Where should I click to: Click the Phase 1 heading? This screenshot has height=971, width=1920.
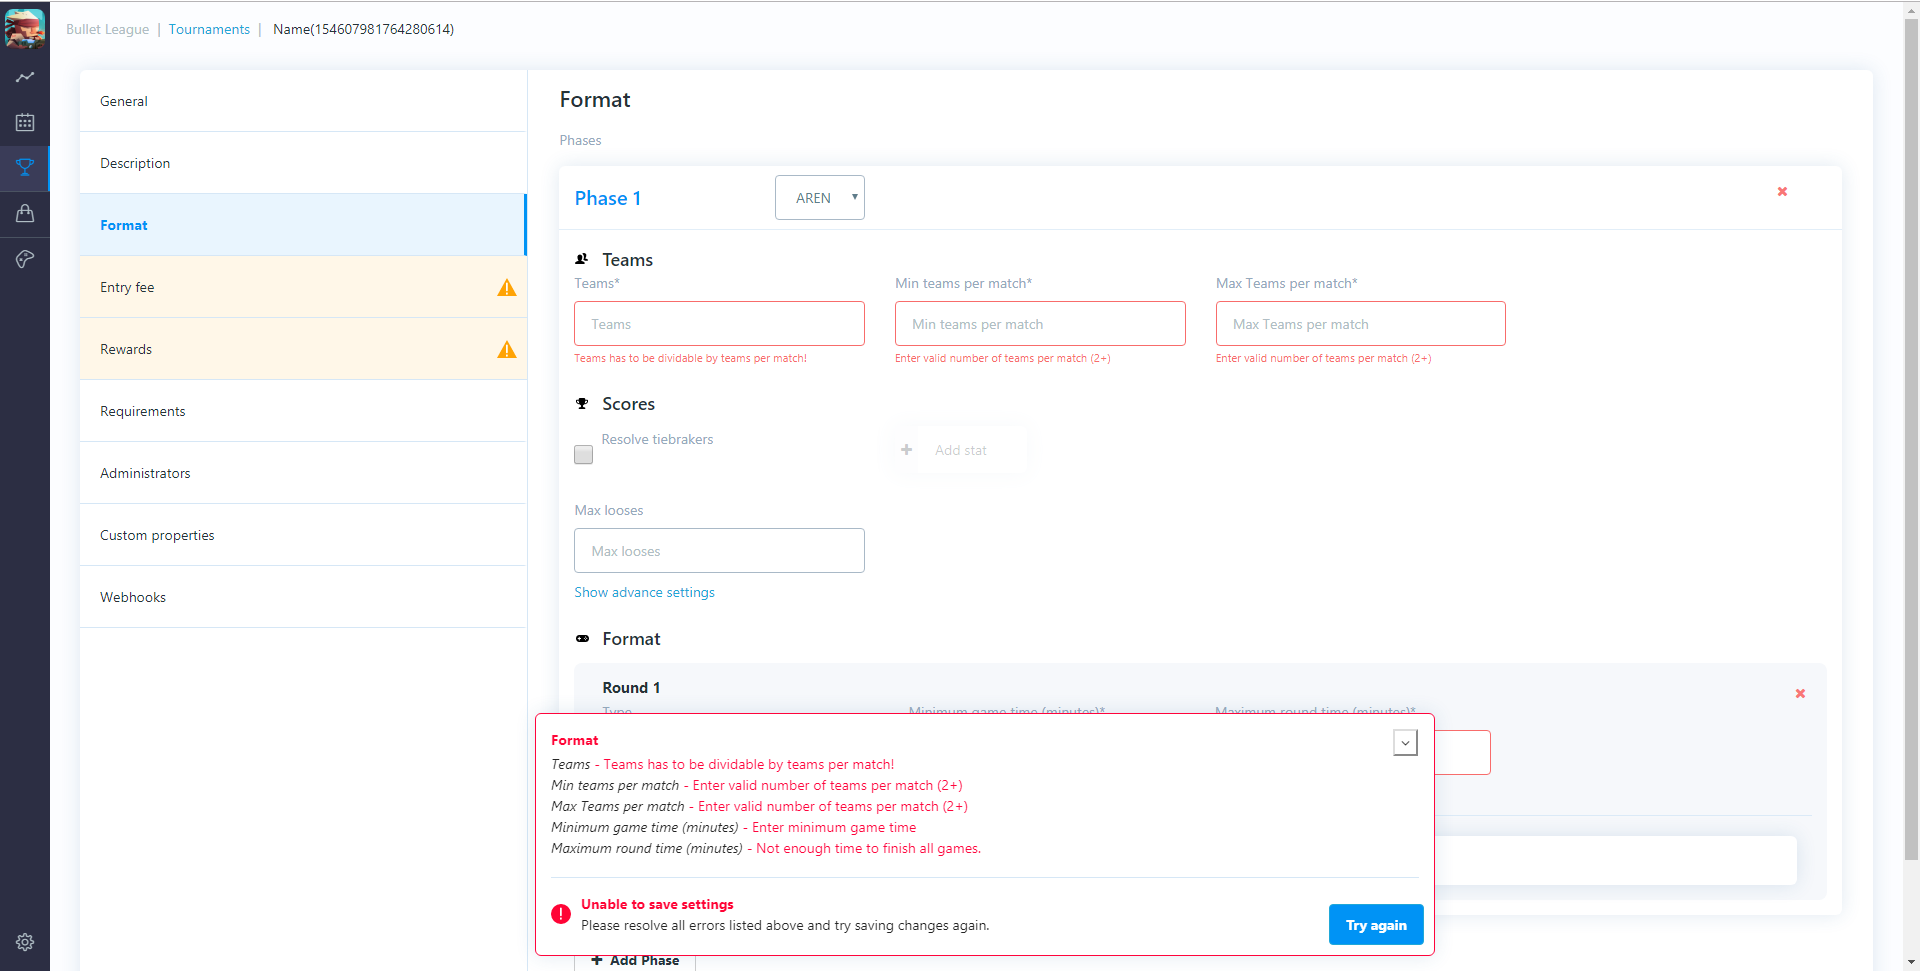click(608, 198)
